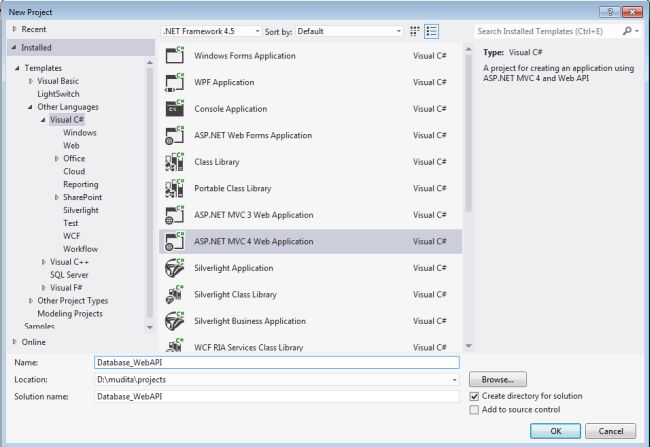650x447 pixels.
Task: Click the Silverlight Business Application icon
Action: pyautogui.click(x=175, y=321)
